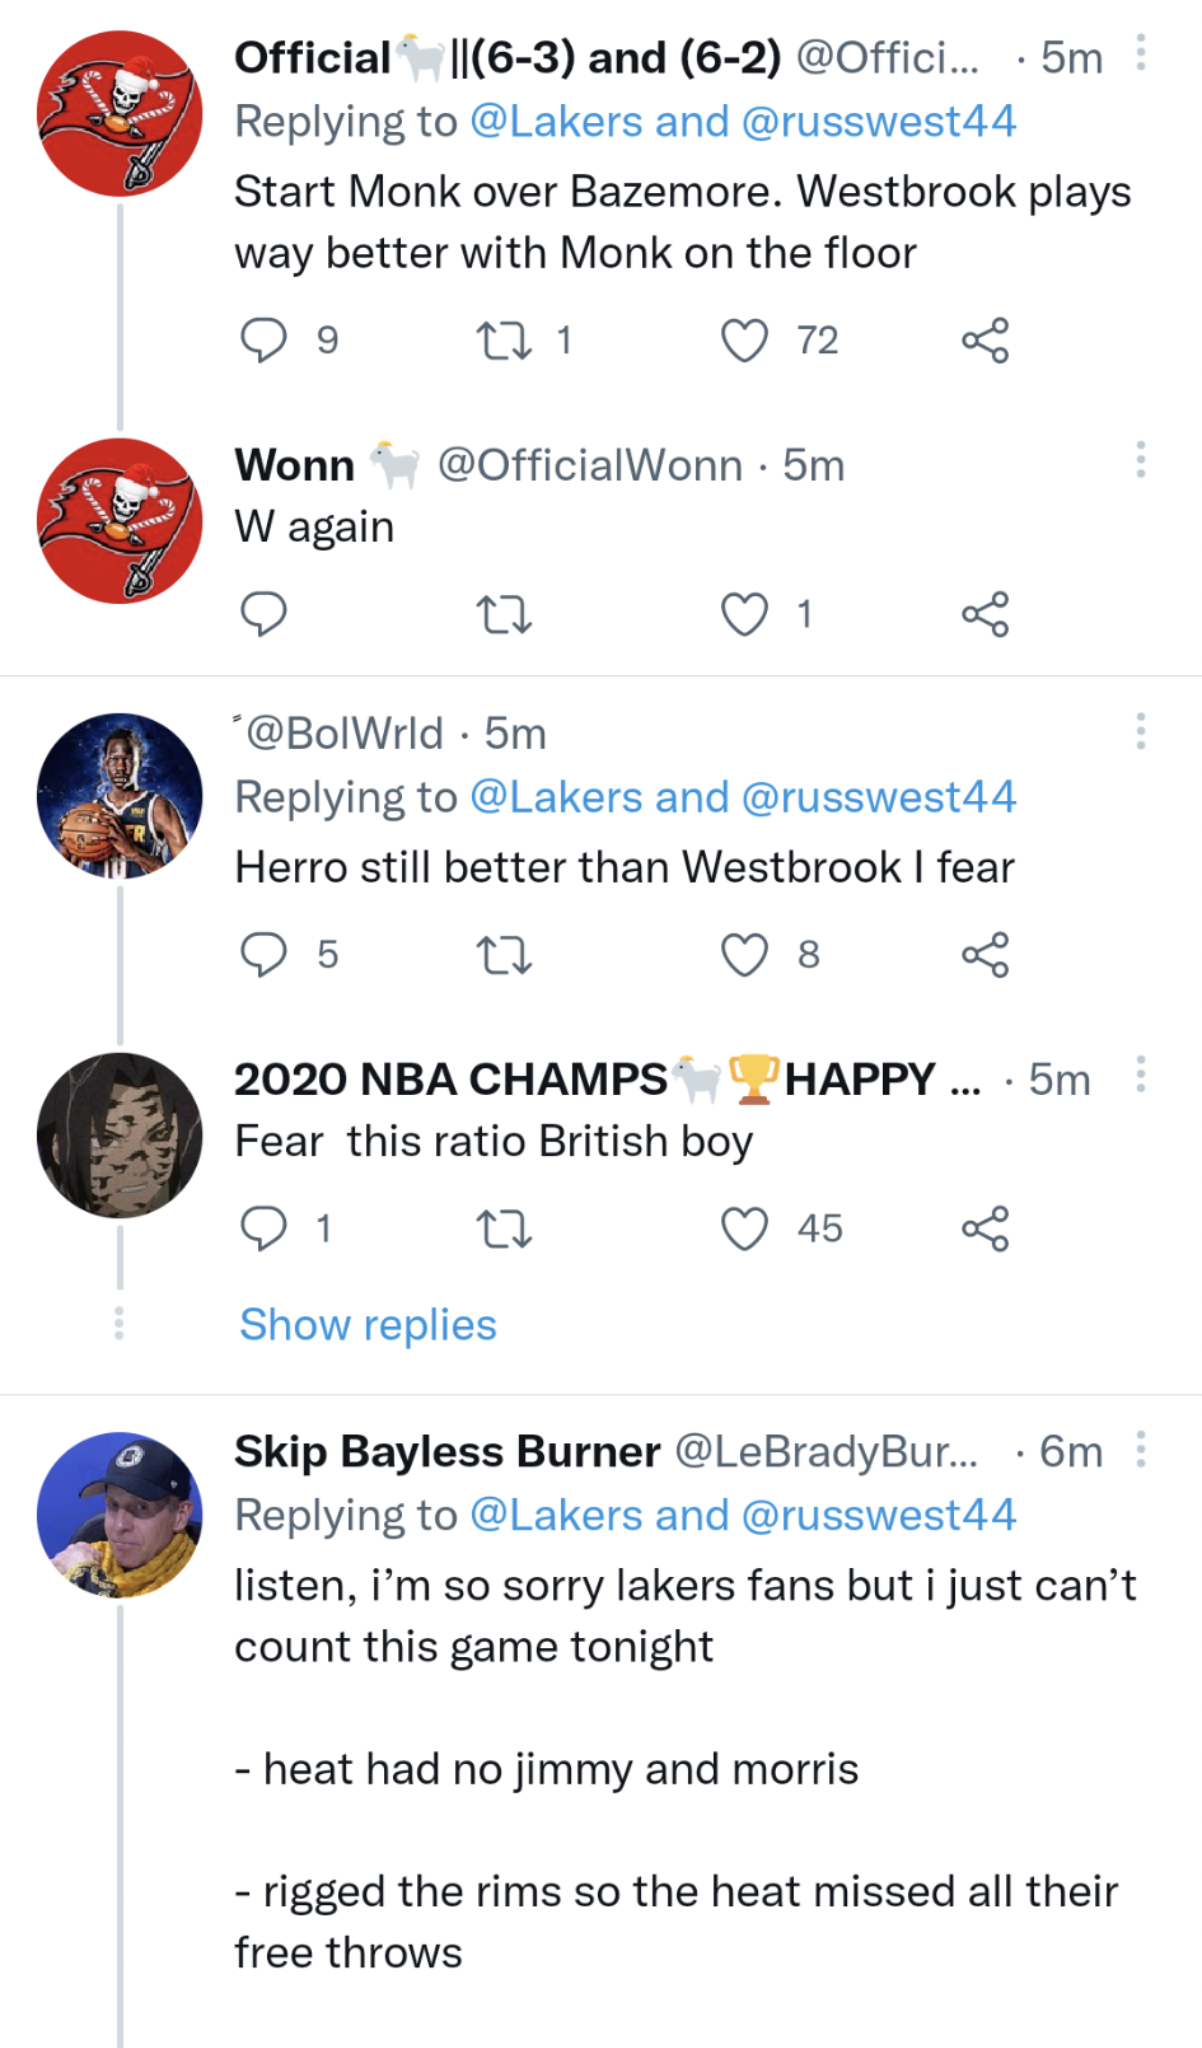Retweet the Monk over Bazemore tweet
Viewport: 1202px width, 2048px height.
click(504, 340)
